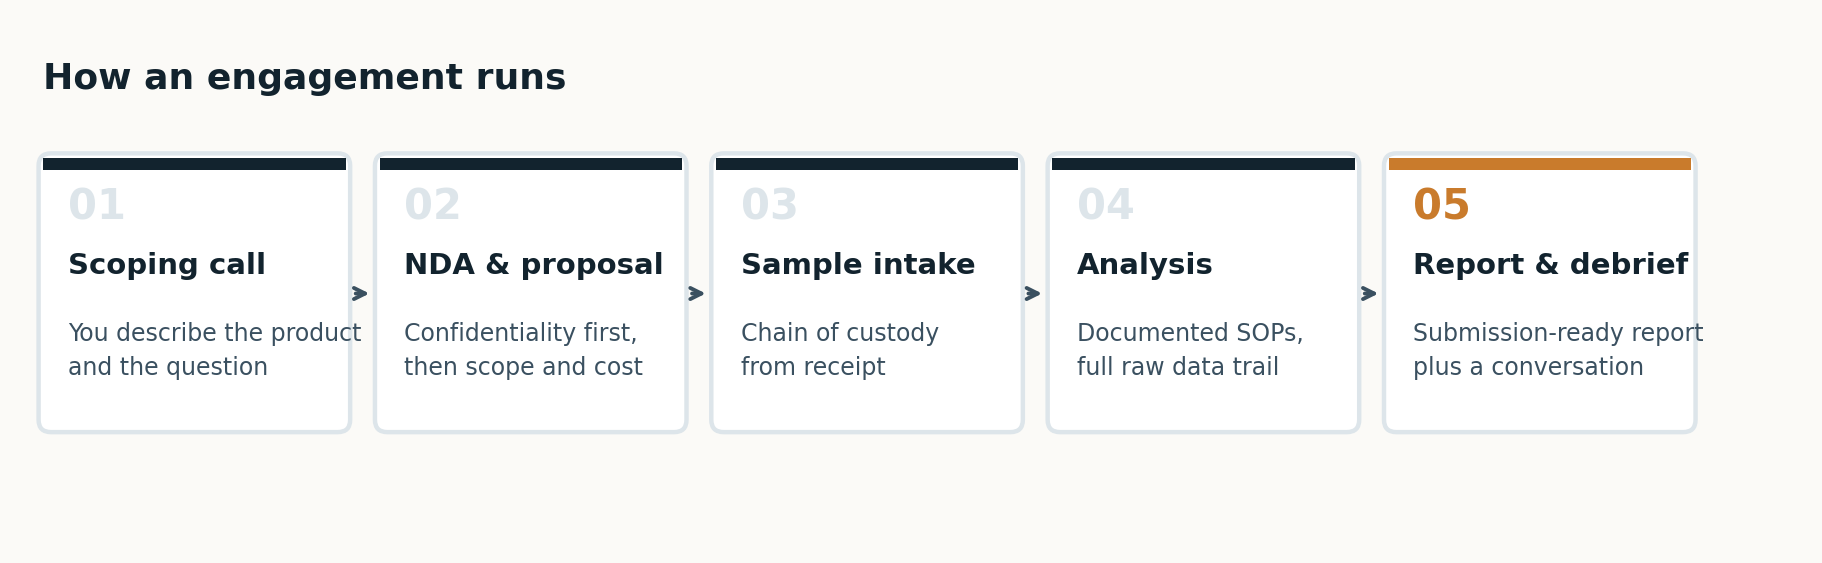Click the arrow after Scoping call card
Screen dimensions: 1822x563
(360, 293)
